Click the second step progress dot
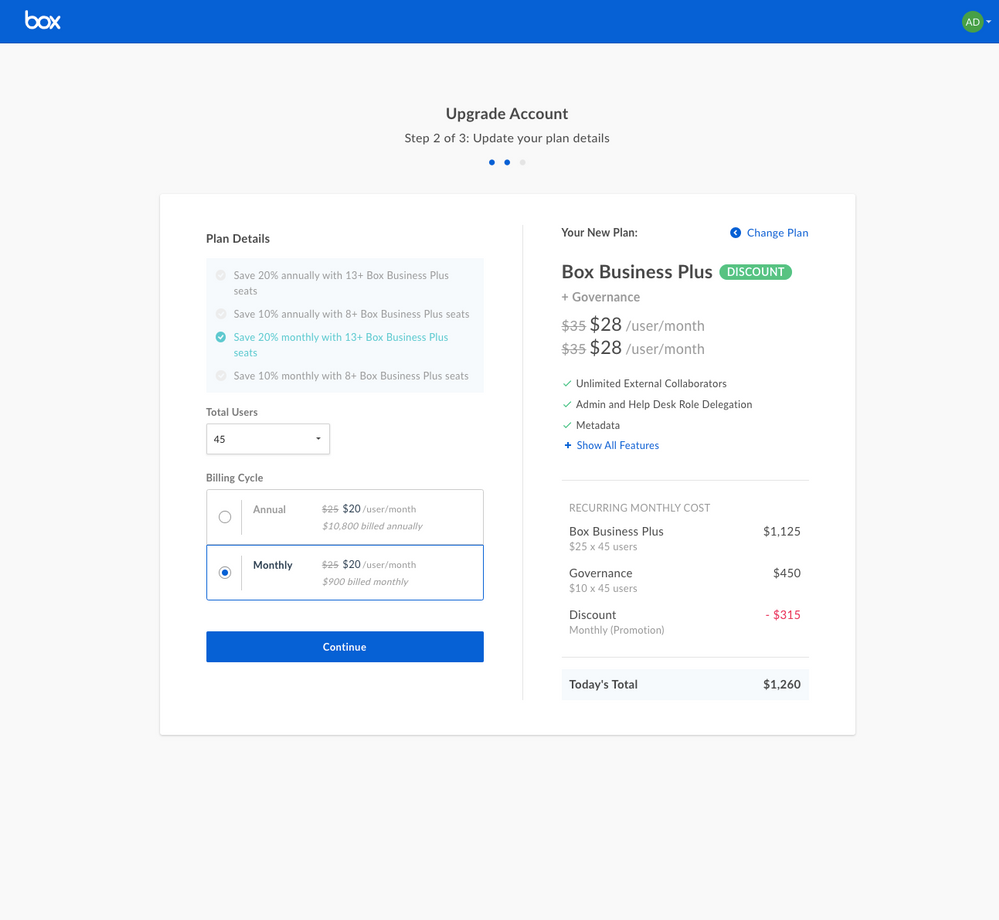999x920 pixels. point(507,162)
